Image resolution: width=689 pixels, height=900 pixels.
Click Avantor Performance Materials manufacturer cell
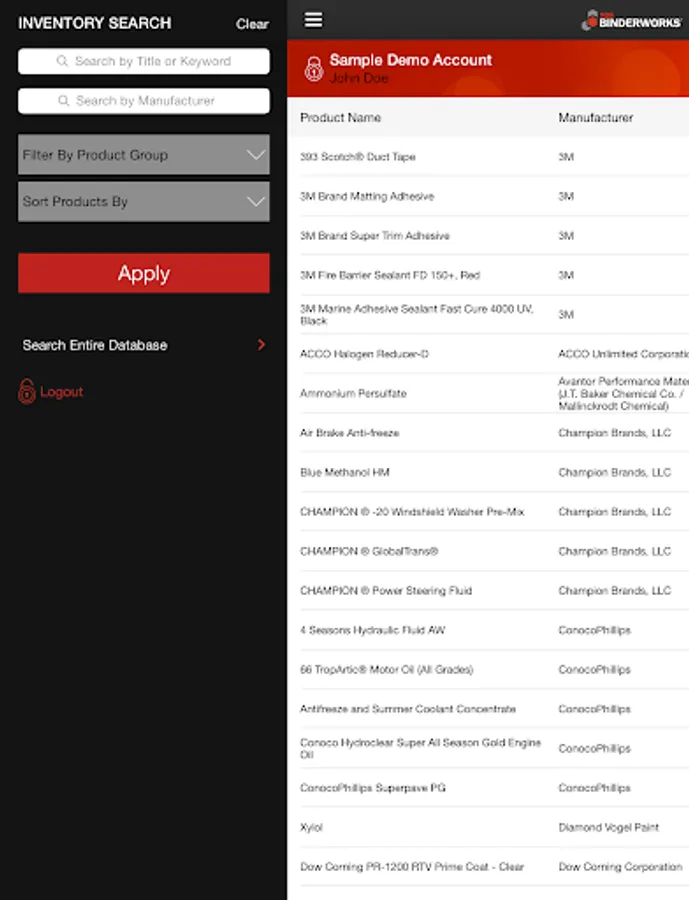tap(623, 393)
